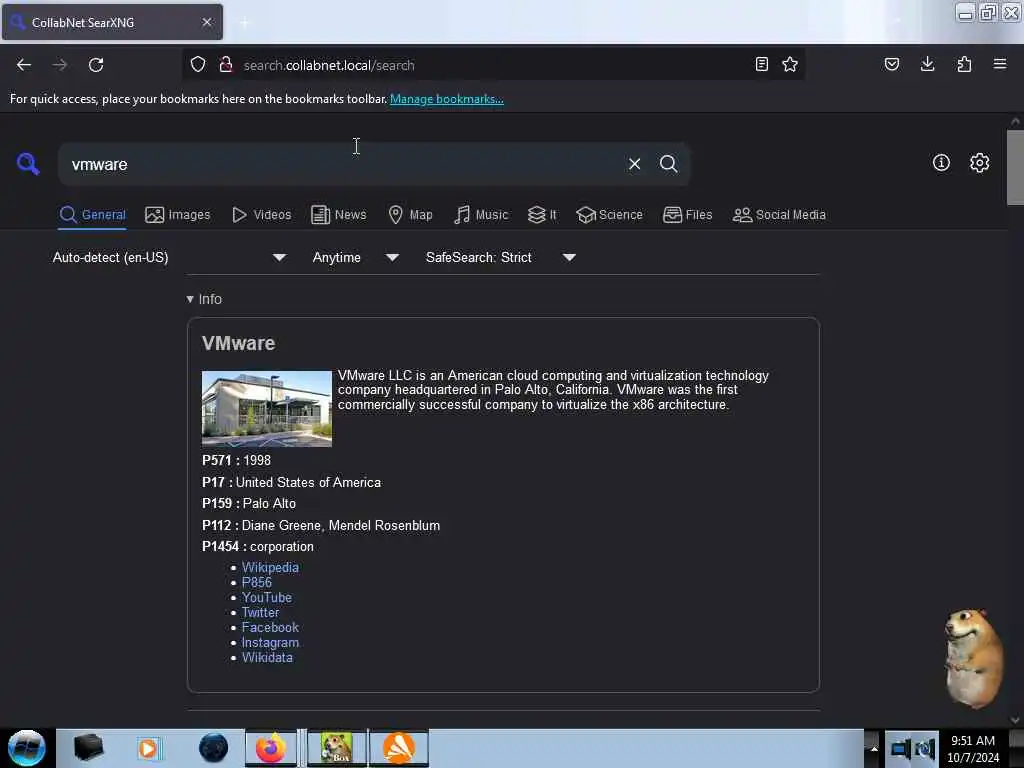The width and height of the screenshot is (1024, 768).
Task: Click the VMware infobox heading
Action: [238, 344]
